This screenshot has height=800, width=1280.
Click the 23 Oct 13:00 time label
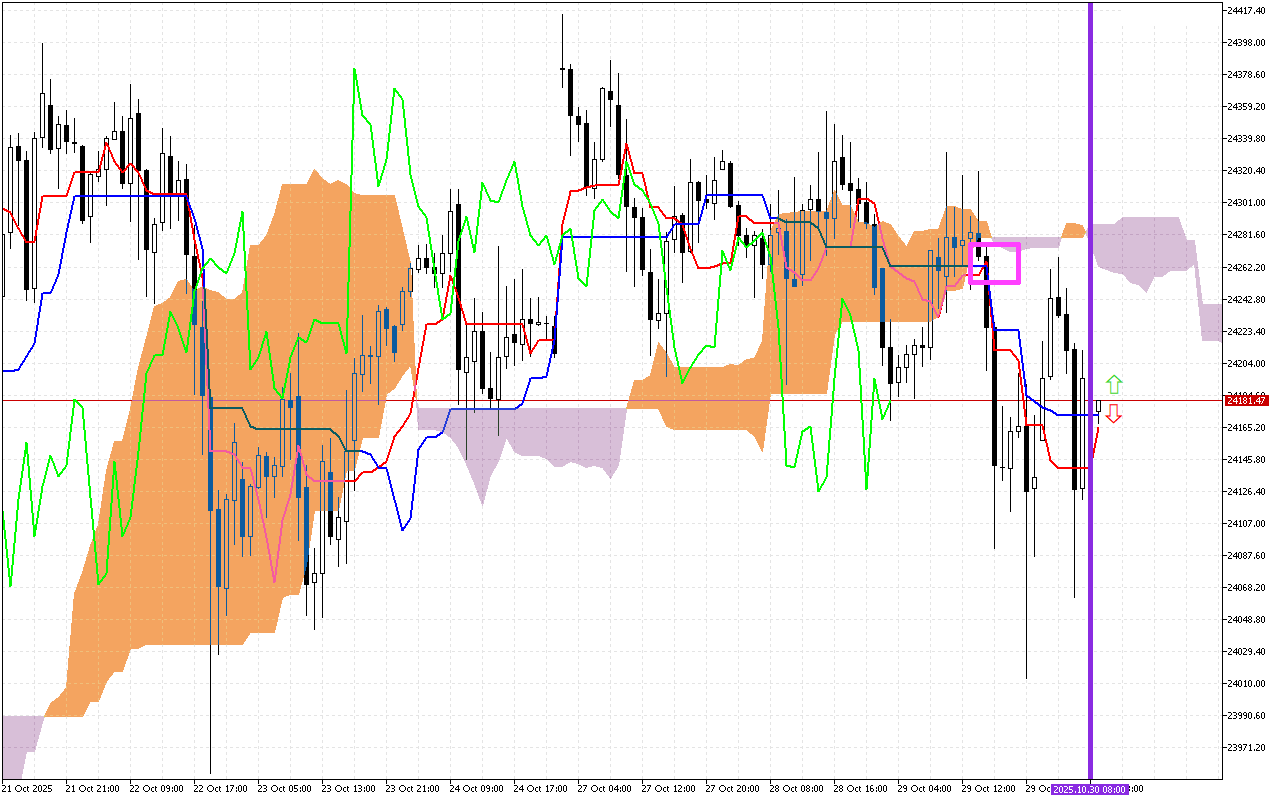348,789
